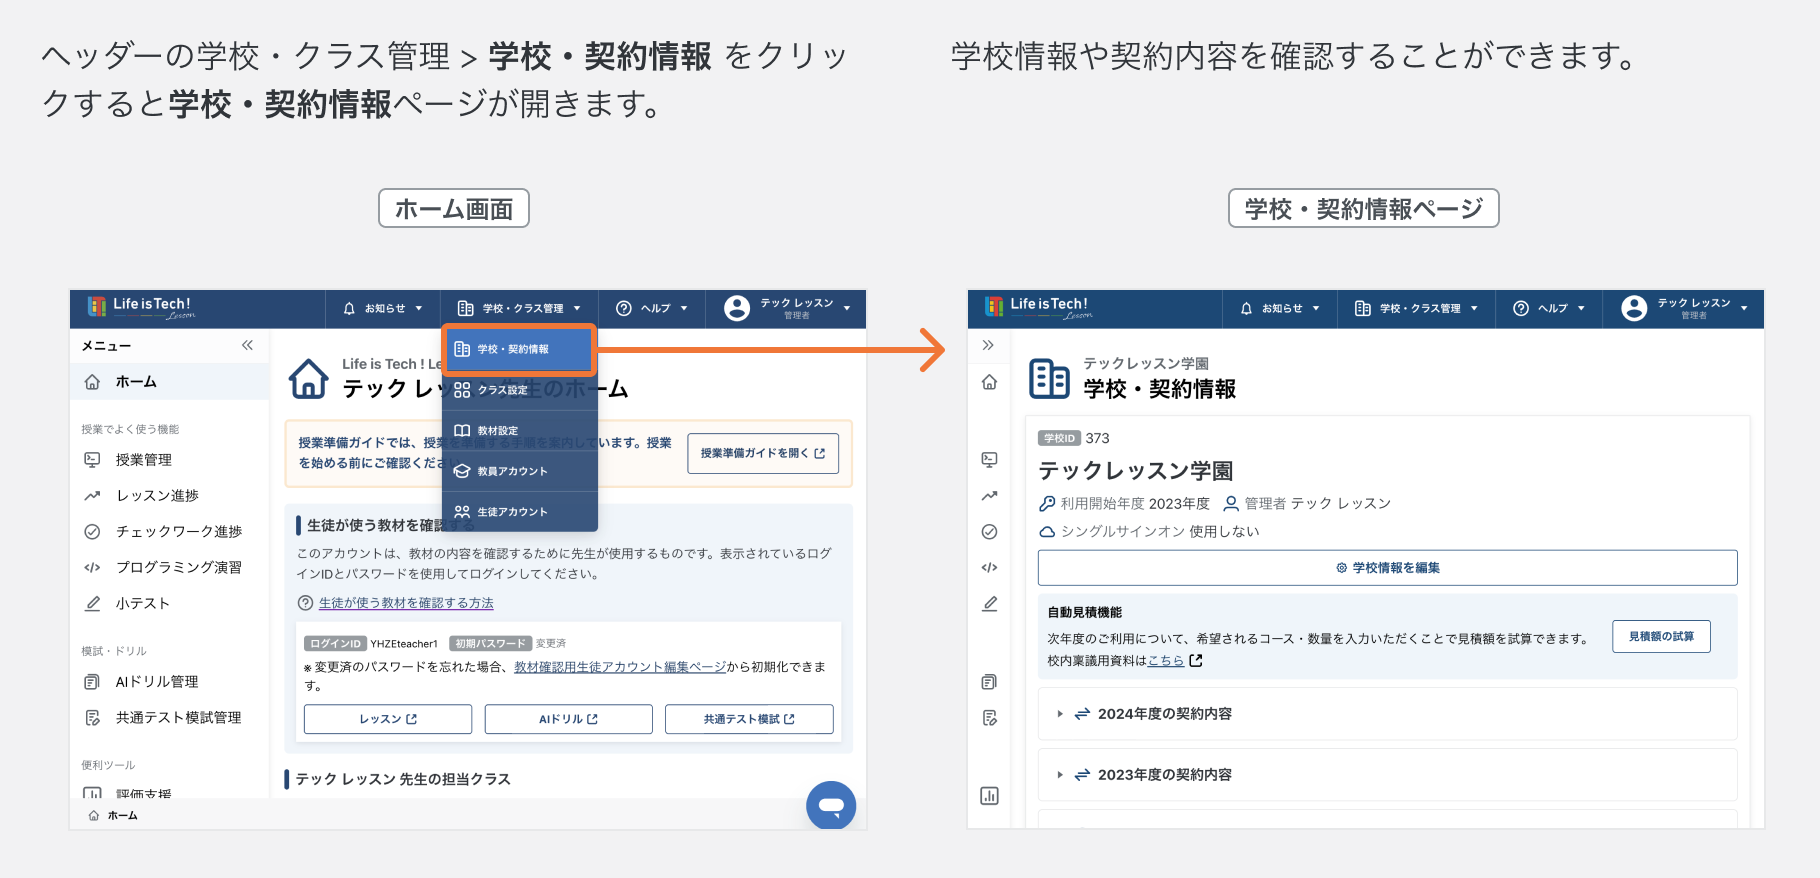
Task: Click quiz pencil icon in collapsed sidebar
Action: [x=989, y=604]
